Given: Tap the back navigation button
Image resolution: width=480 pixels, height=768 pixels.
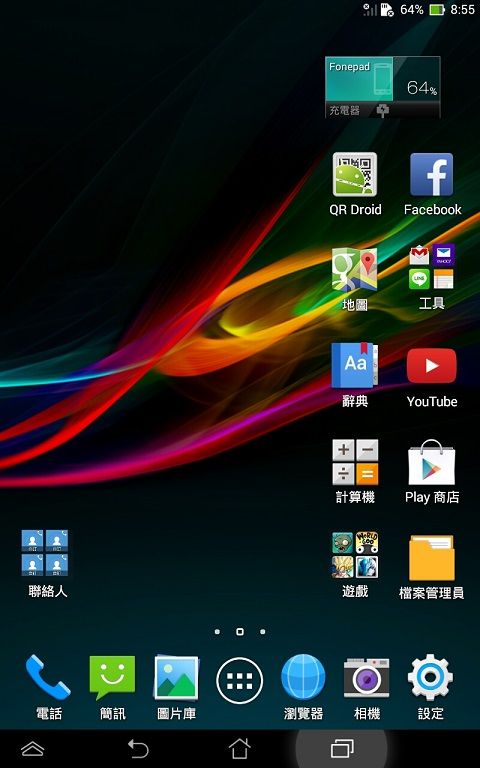Looking at the screenshot, I should [138, 749].
